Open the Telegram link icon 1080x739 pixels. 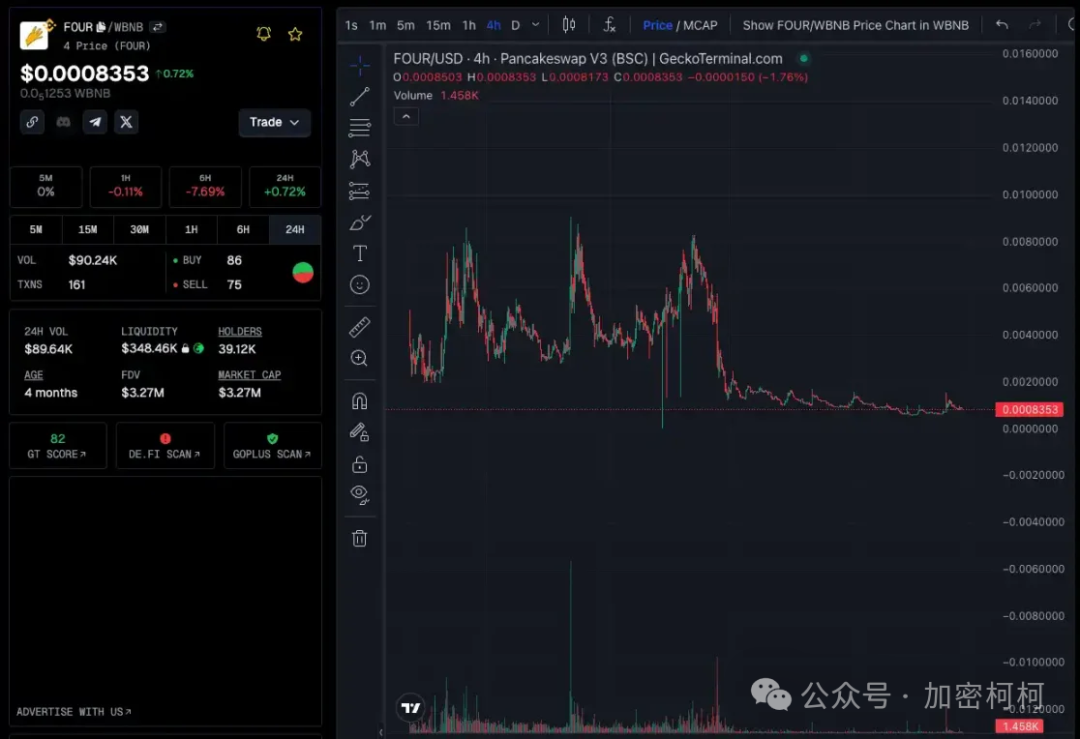click(x=95, y=122)
